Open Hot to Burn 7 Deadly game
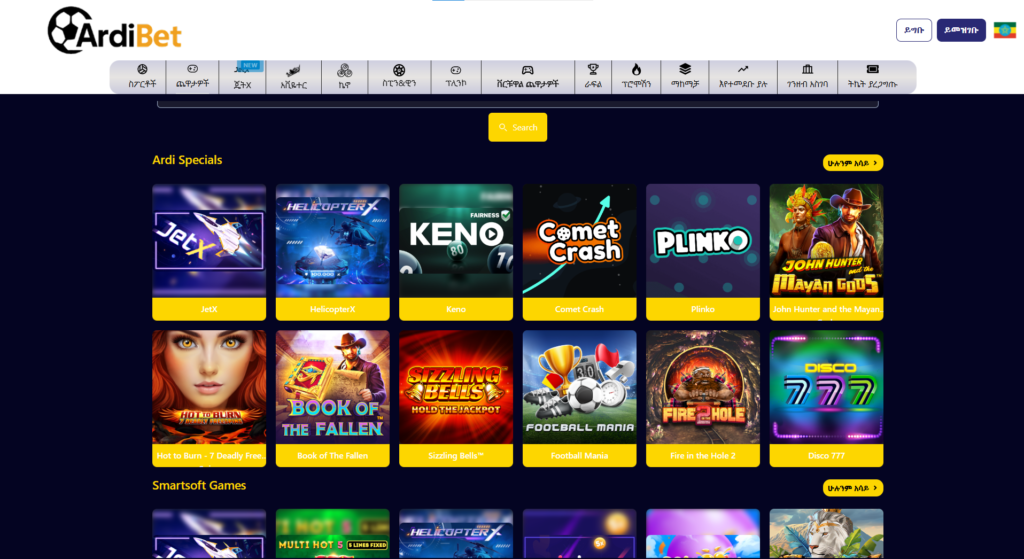This screenshot has width=1024, height=559. (x=209, y=398)
